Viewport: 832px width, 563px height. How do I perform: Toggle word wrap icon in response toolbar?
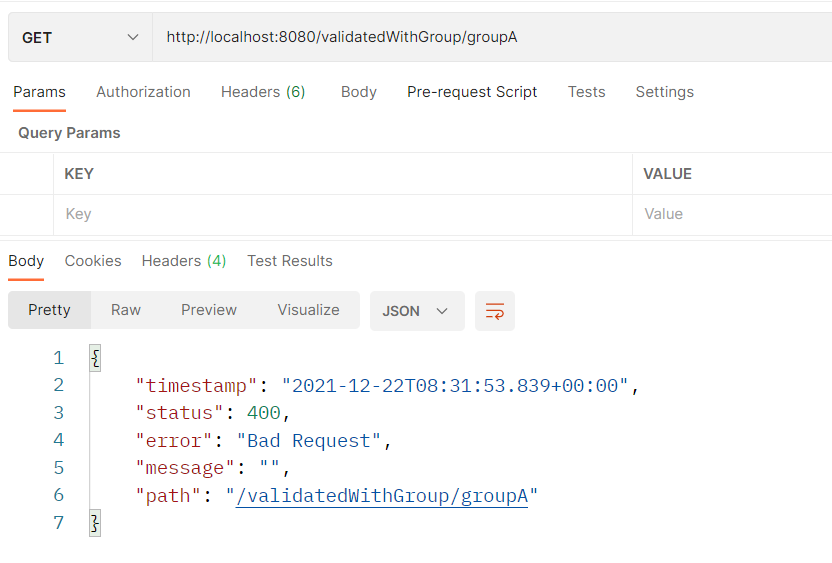click(495, 311)
